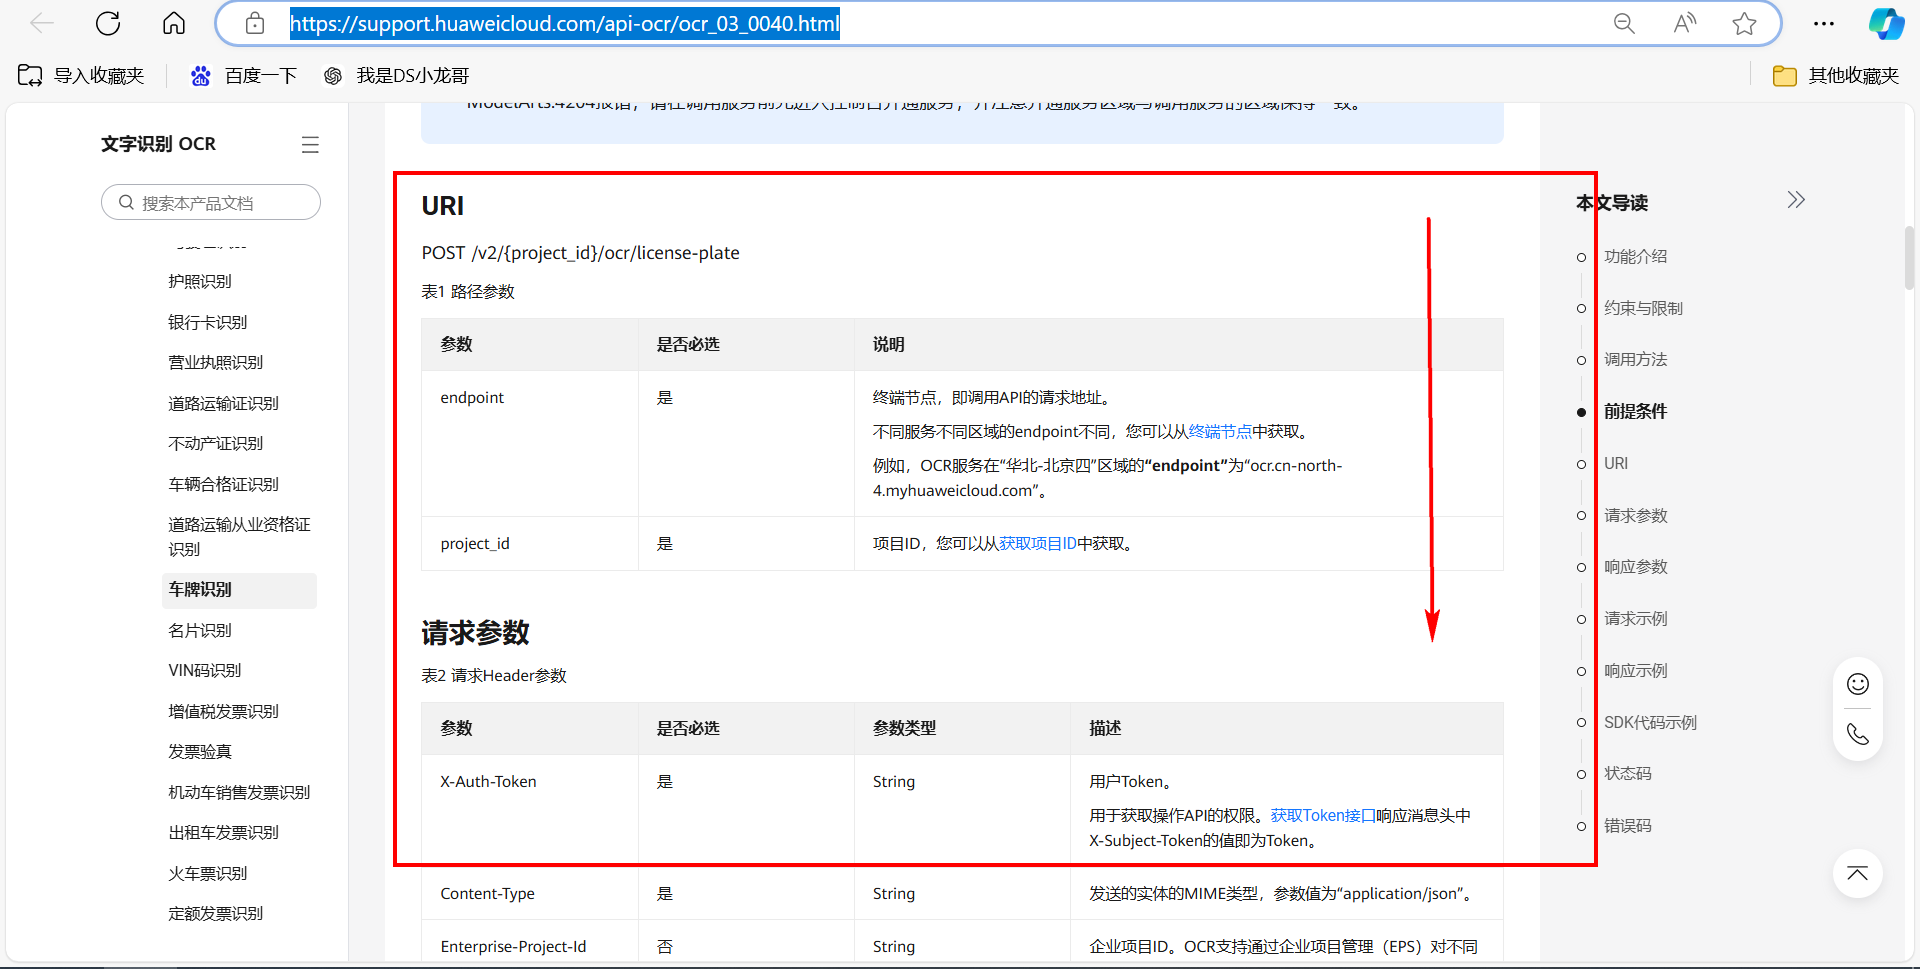This screenshot has height=969, width=1920.
Task: Open the smiley feedback icon
Action: click(1857, 684)
